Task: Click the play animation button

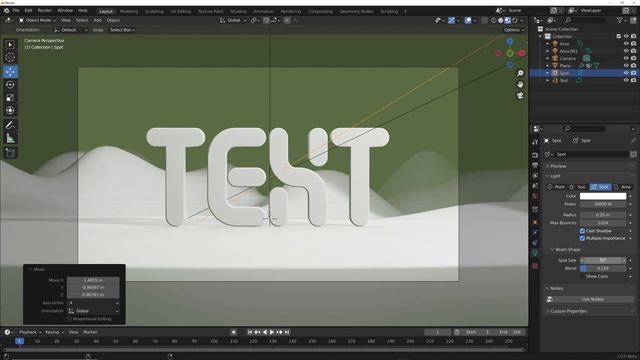Action: coord(272,332)
